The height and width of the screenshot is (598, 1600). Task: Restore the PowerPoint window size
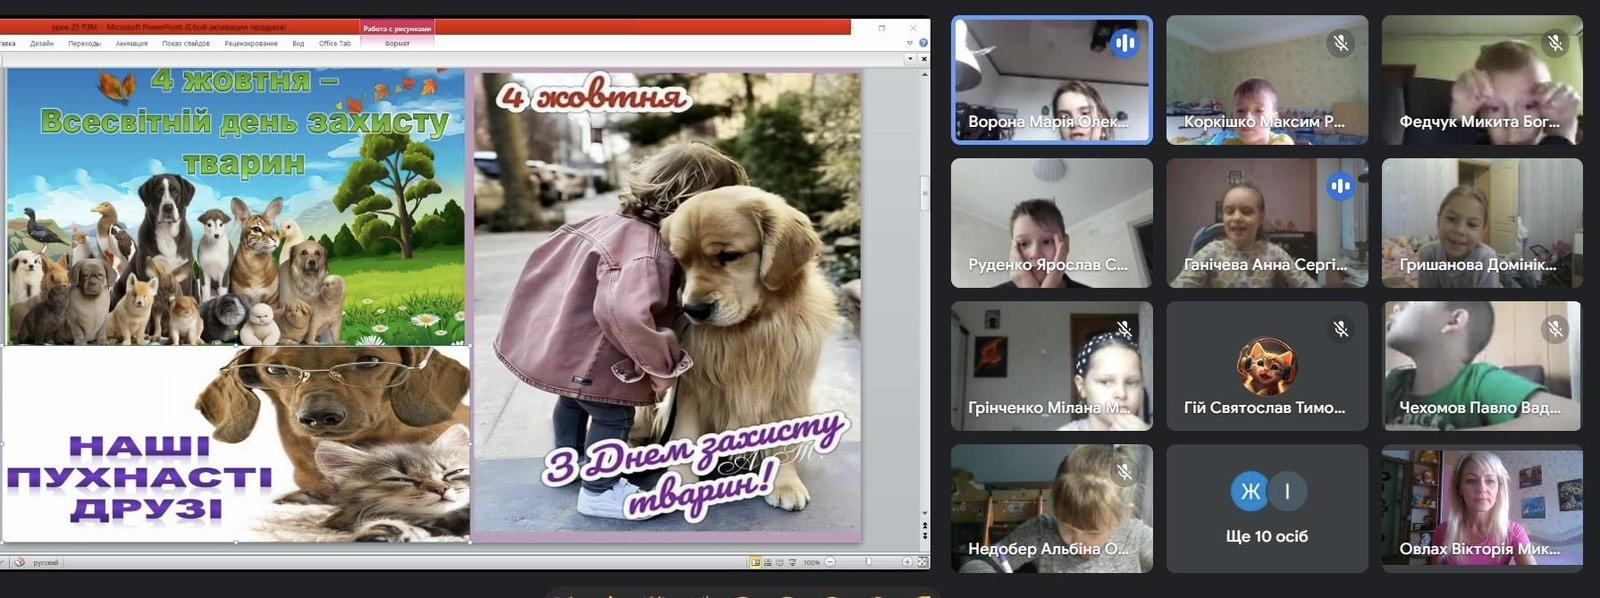coord(881,28)
